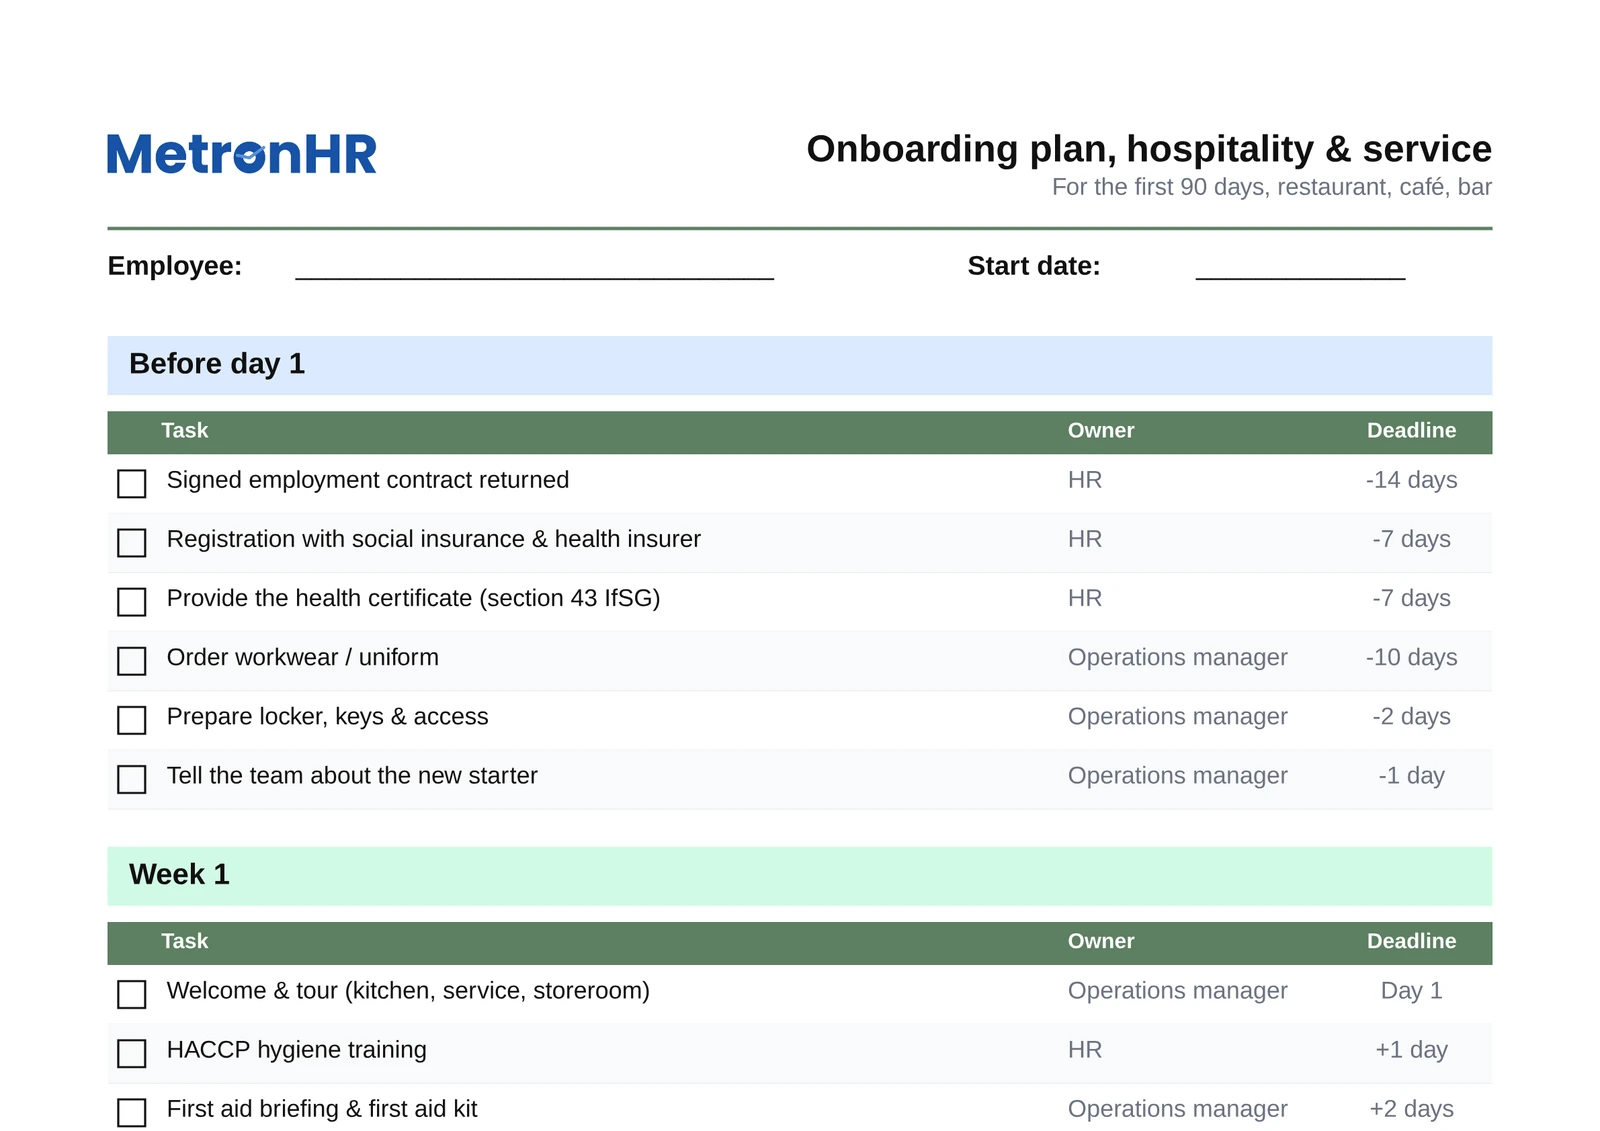
Task: Click Operations manager owner for workwear row
Action: [1178, 657]
